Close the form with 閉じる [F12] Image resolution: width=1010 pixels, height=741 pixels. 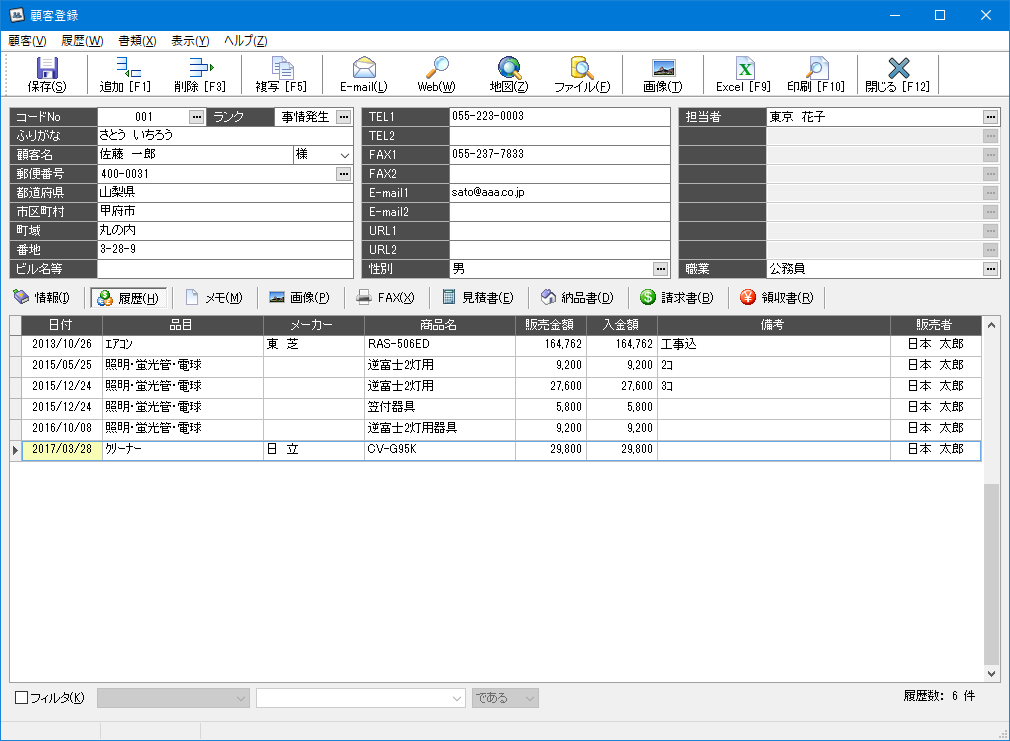point(898,75)
